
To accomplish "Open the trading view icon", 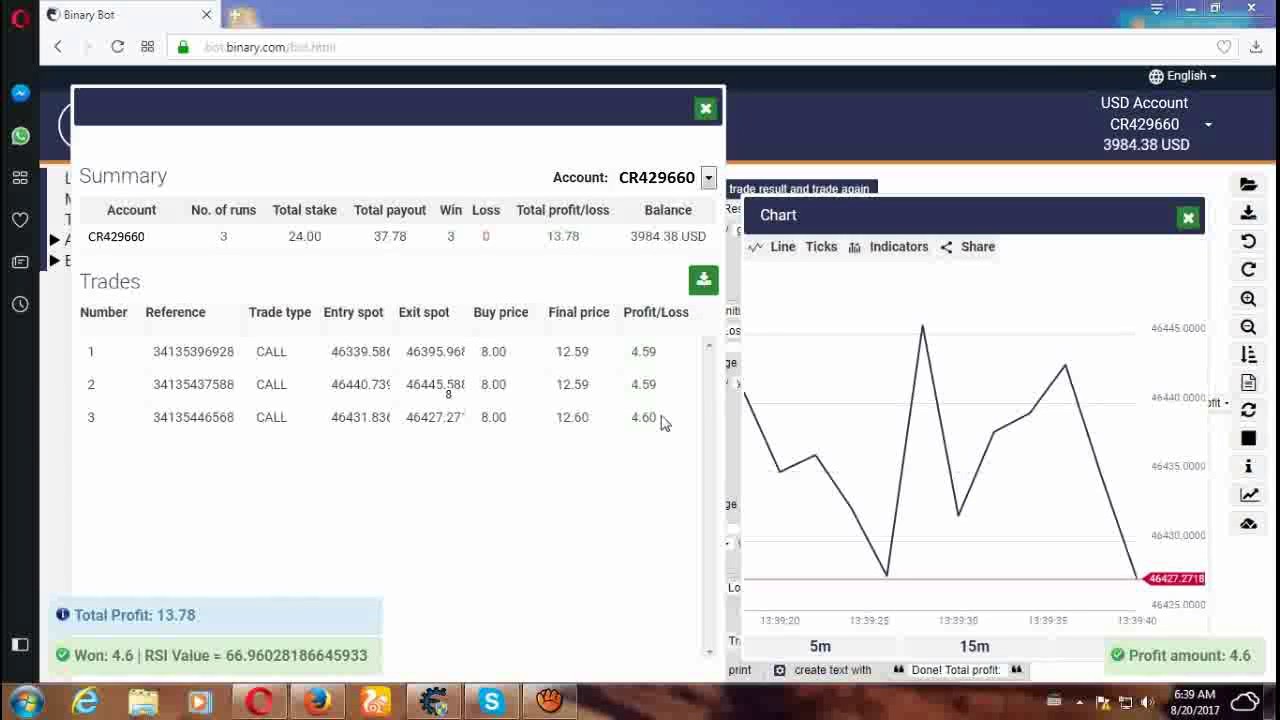I will (1248, 523).
